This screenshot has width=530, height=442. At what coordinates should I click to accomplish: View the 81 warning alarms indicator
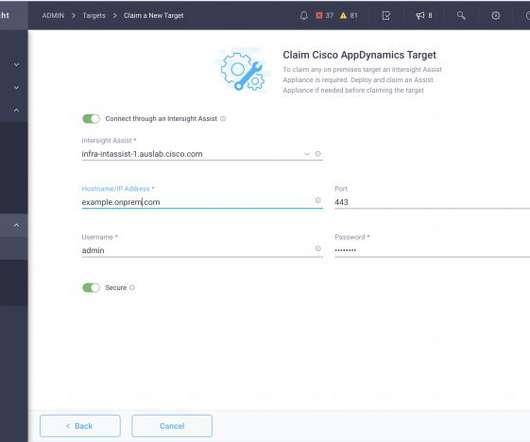[348, 16]
